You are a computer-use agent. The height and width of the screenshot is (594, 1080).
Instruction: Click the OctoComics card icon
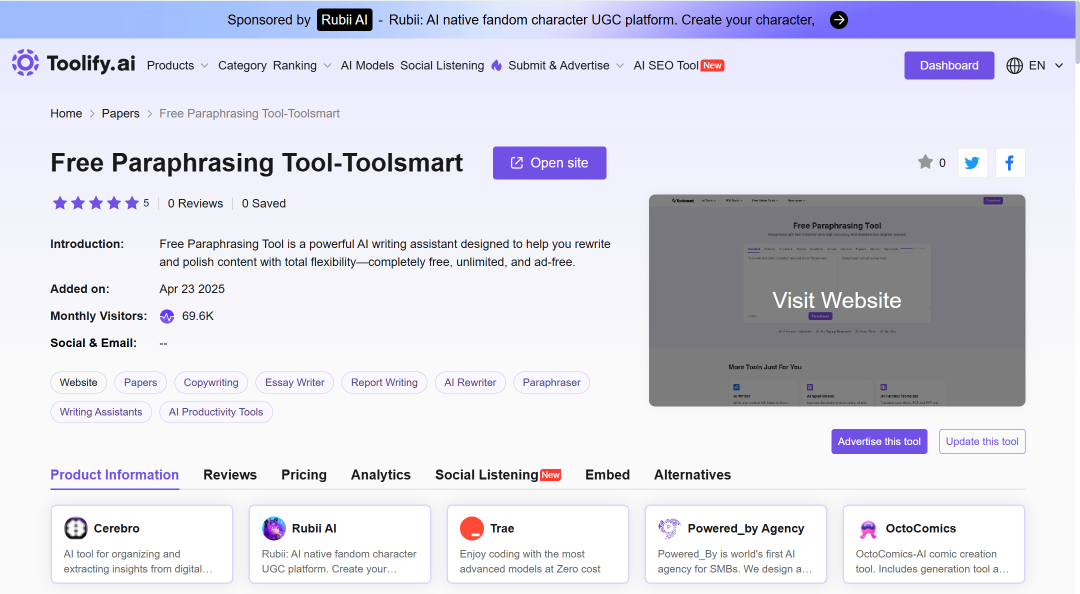[x=868, y=529]
